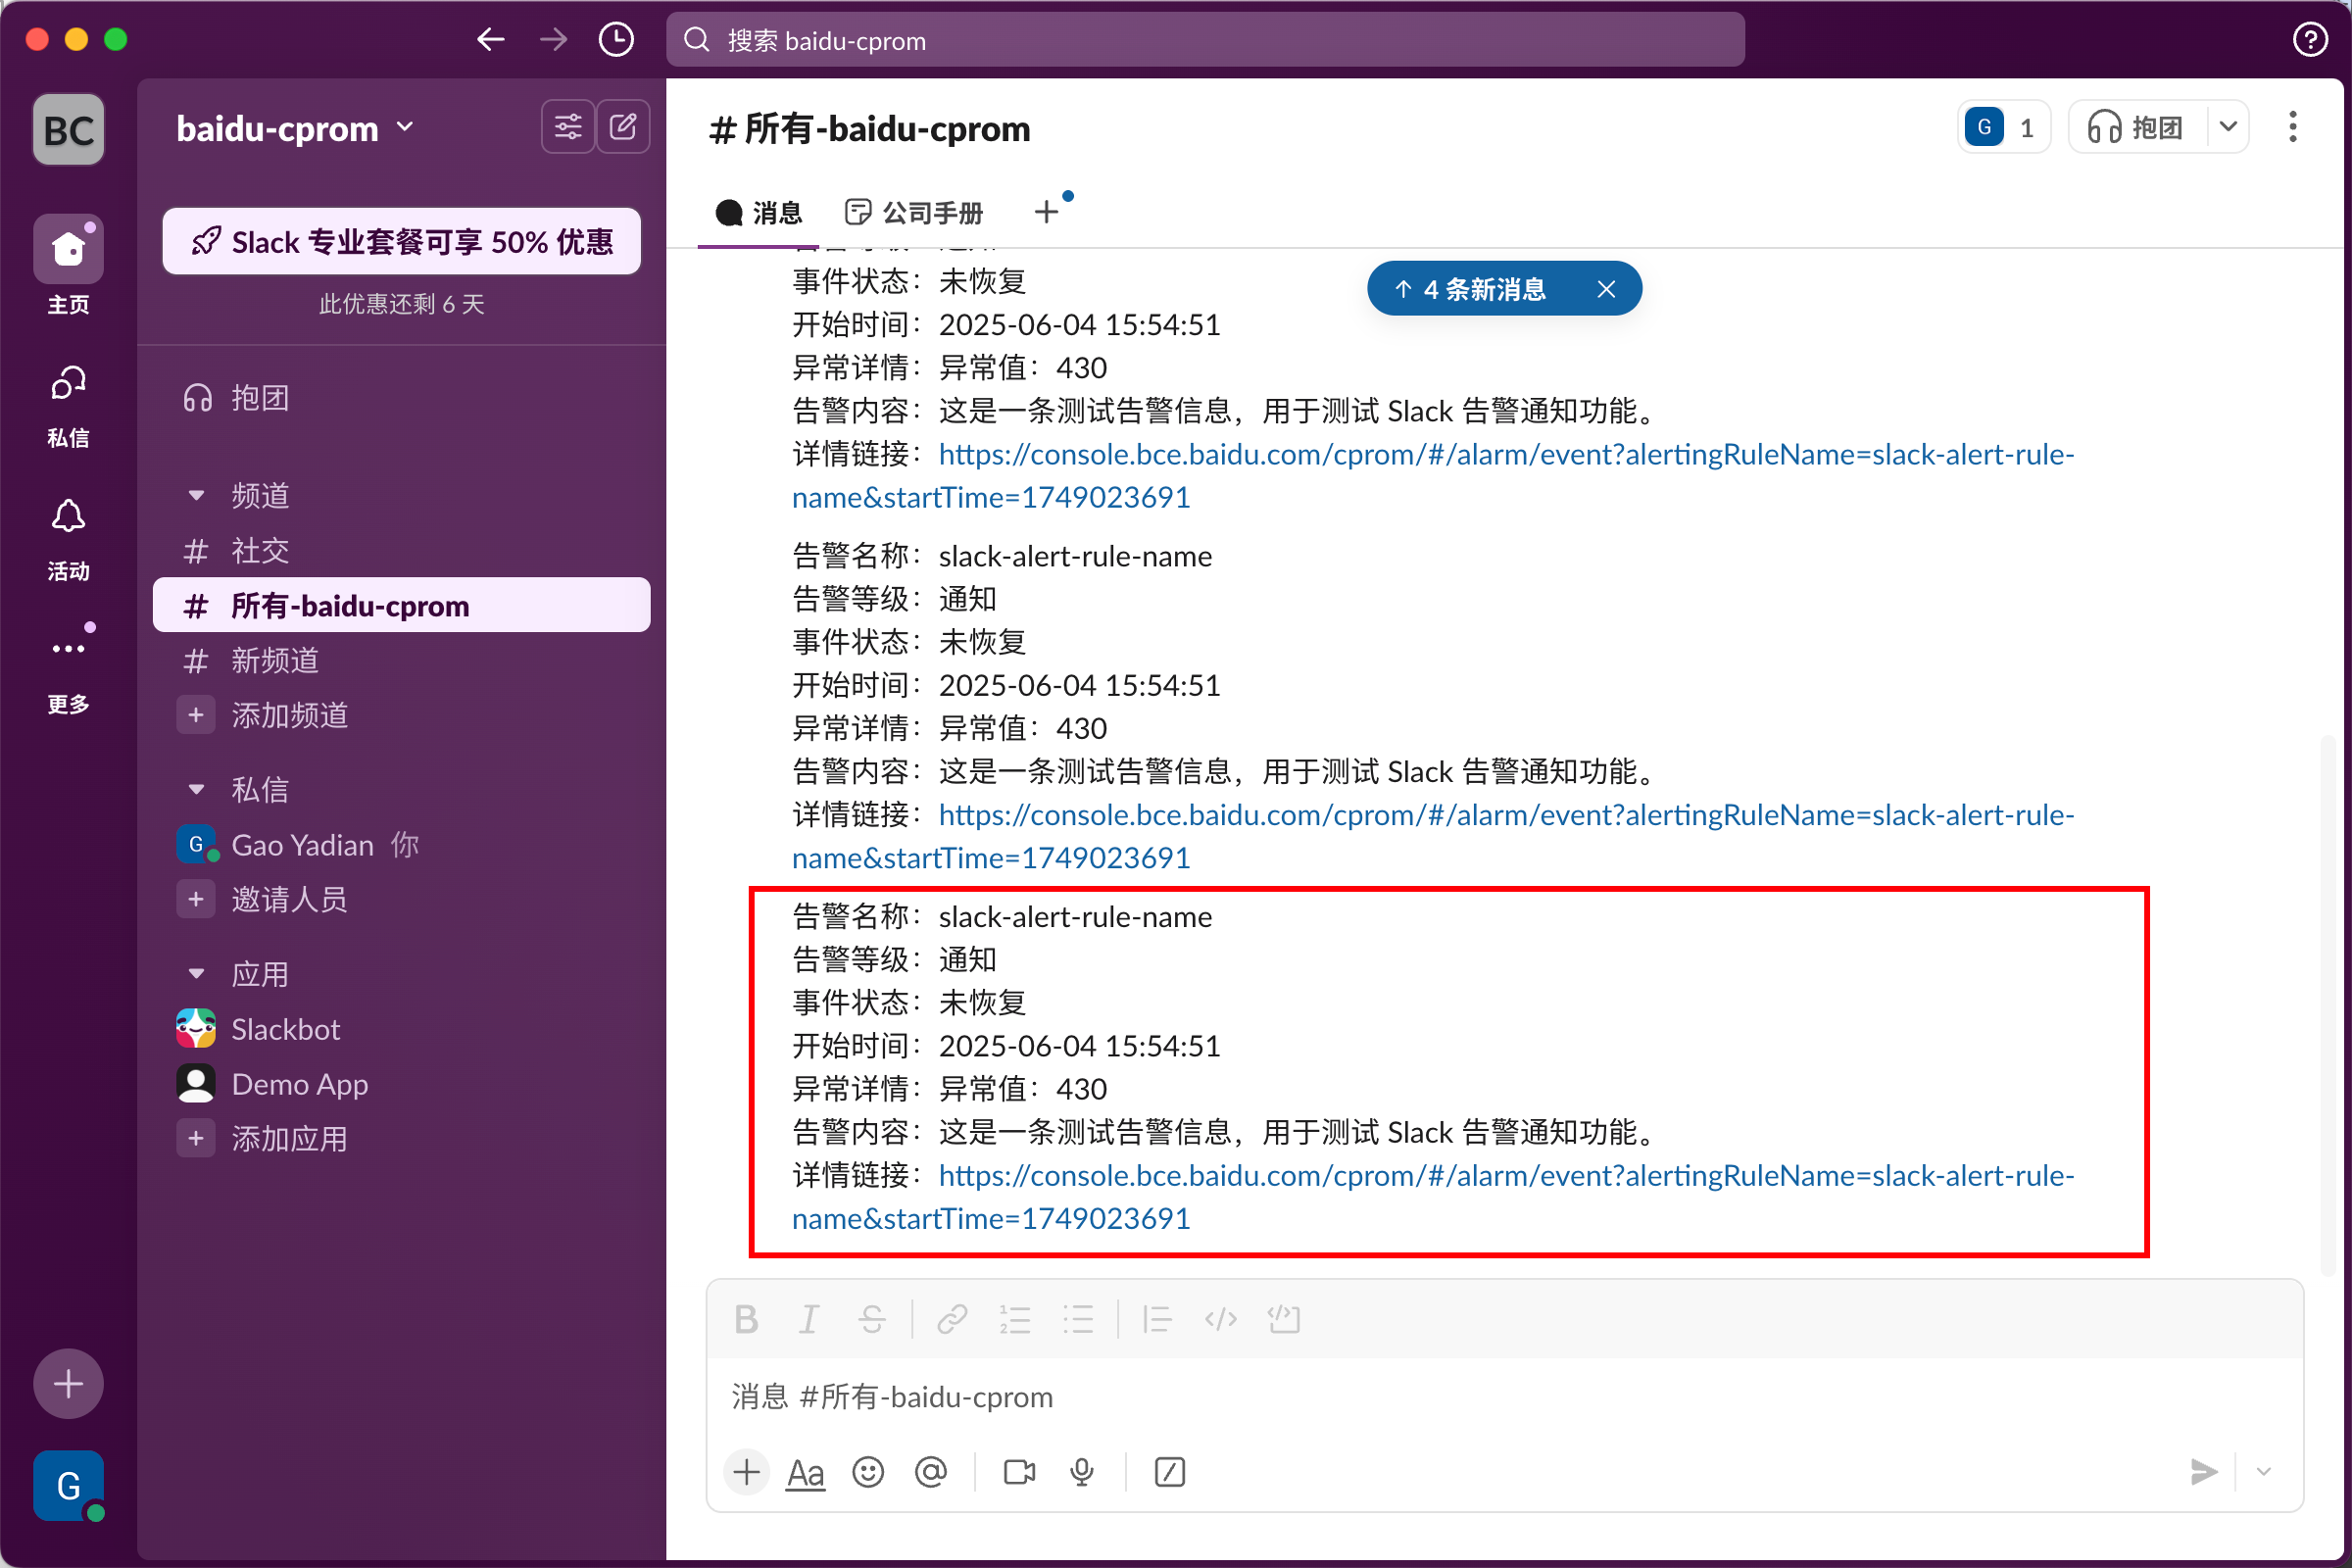This screenshot has width=2352, height=1568.
Task: Insert a bulleted list in the composer
Action: pyautogui.click(x=1078, y=1319)
